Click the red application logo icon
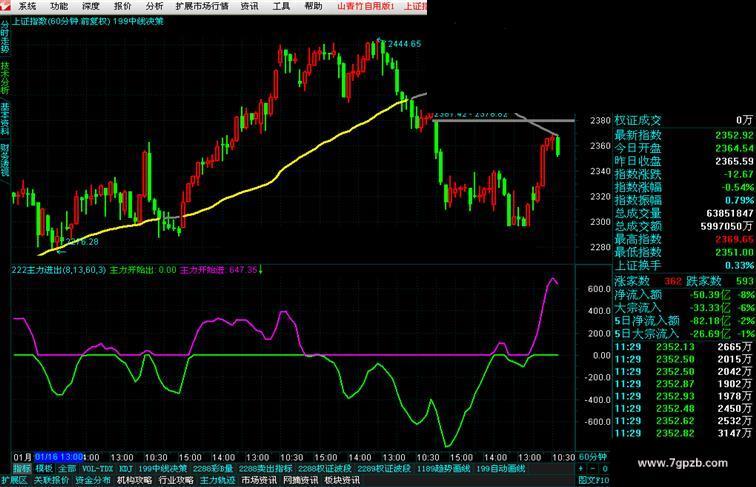The width and height of the screenshot is (756, 487). (x=6, y=6)
